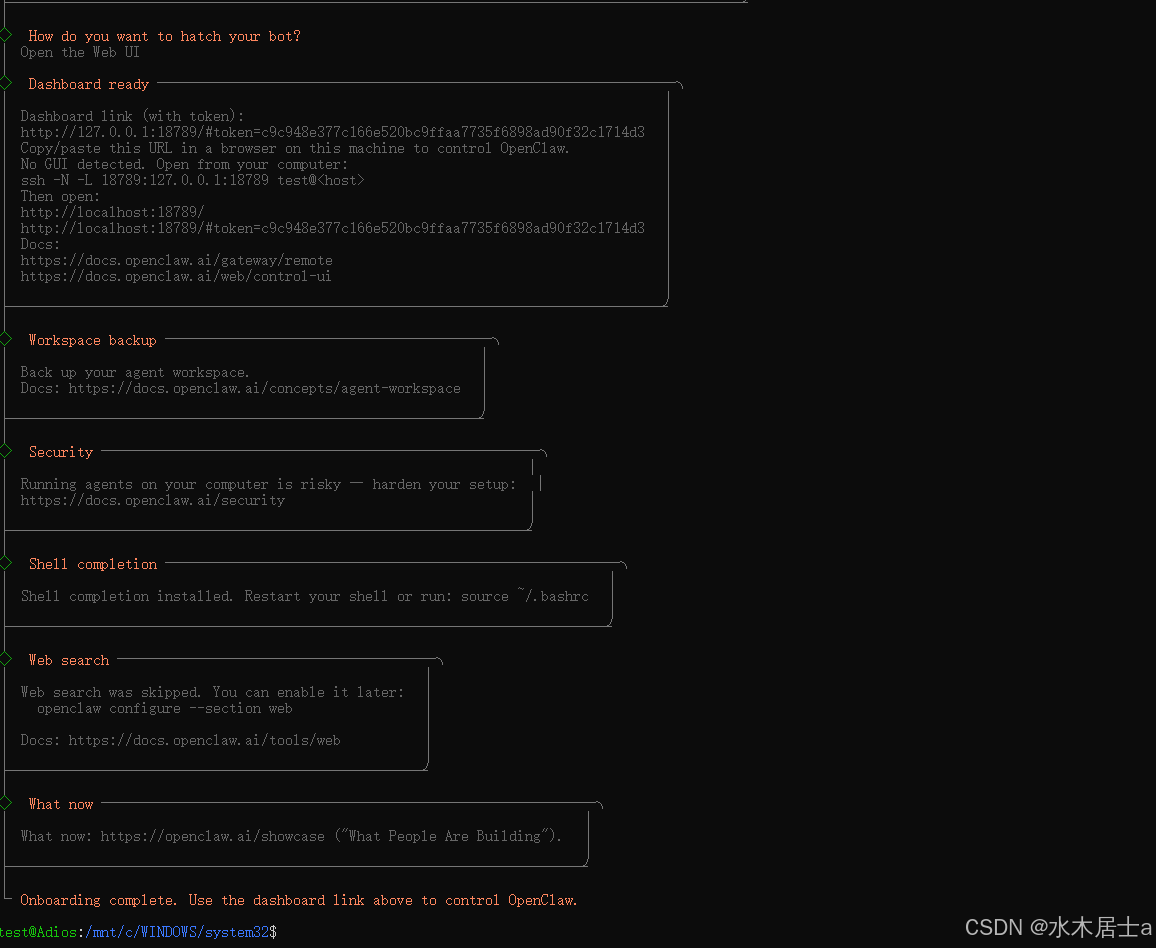Click the http://localhost:18789/ URL without token
Image resolution: width=1156 pixels, height=948 pixels.
point(112,212)
